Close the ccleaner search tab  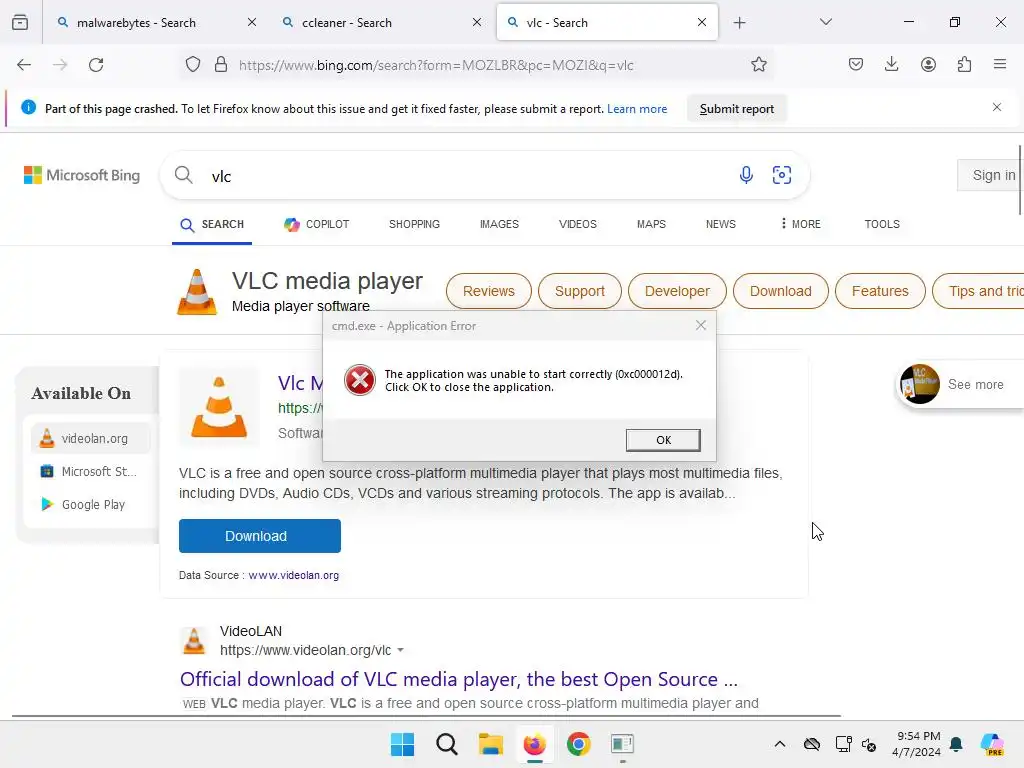(477, 22)
